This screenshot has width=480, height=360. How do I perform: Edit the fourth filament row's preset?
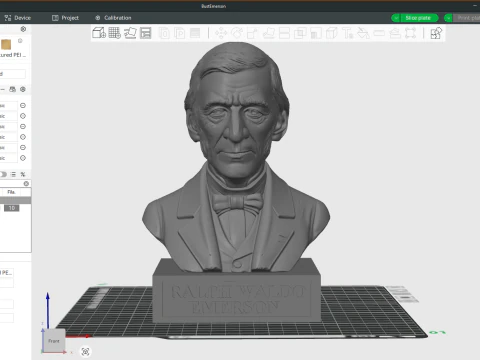(x=23, y=137)
